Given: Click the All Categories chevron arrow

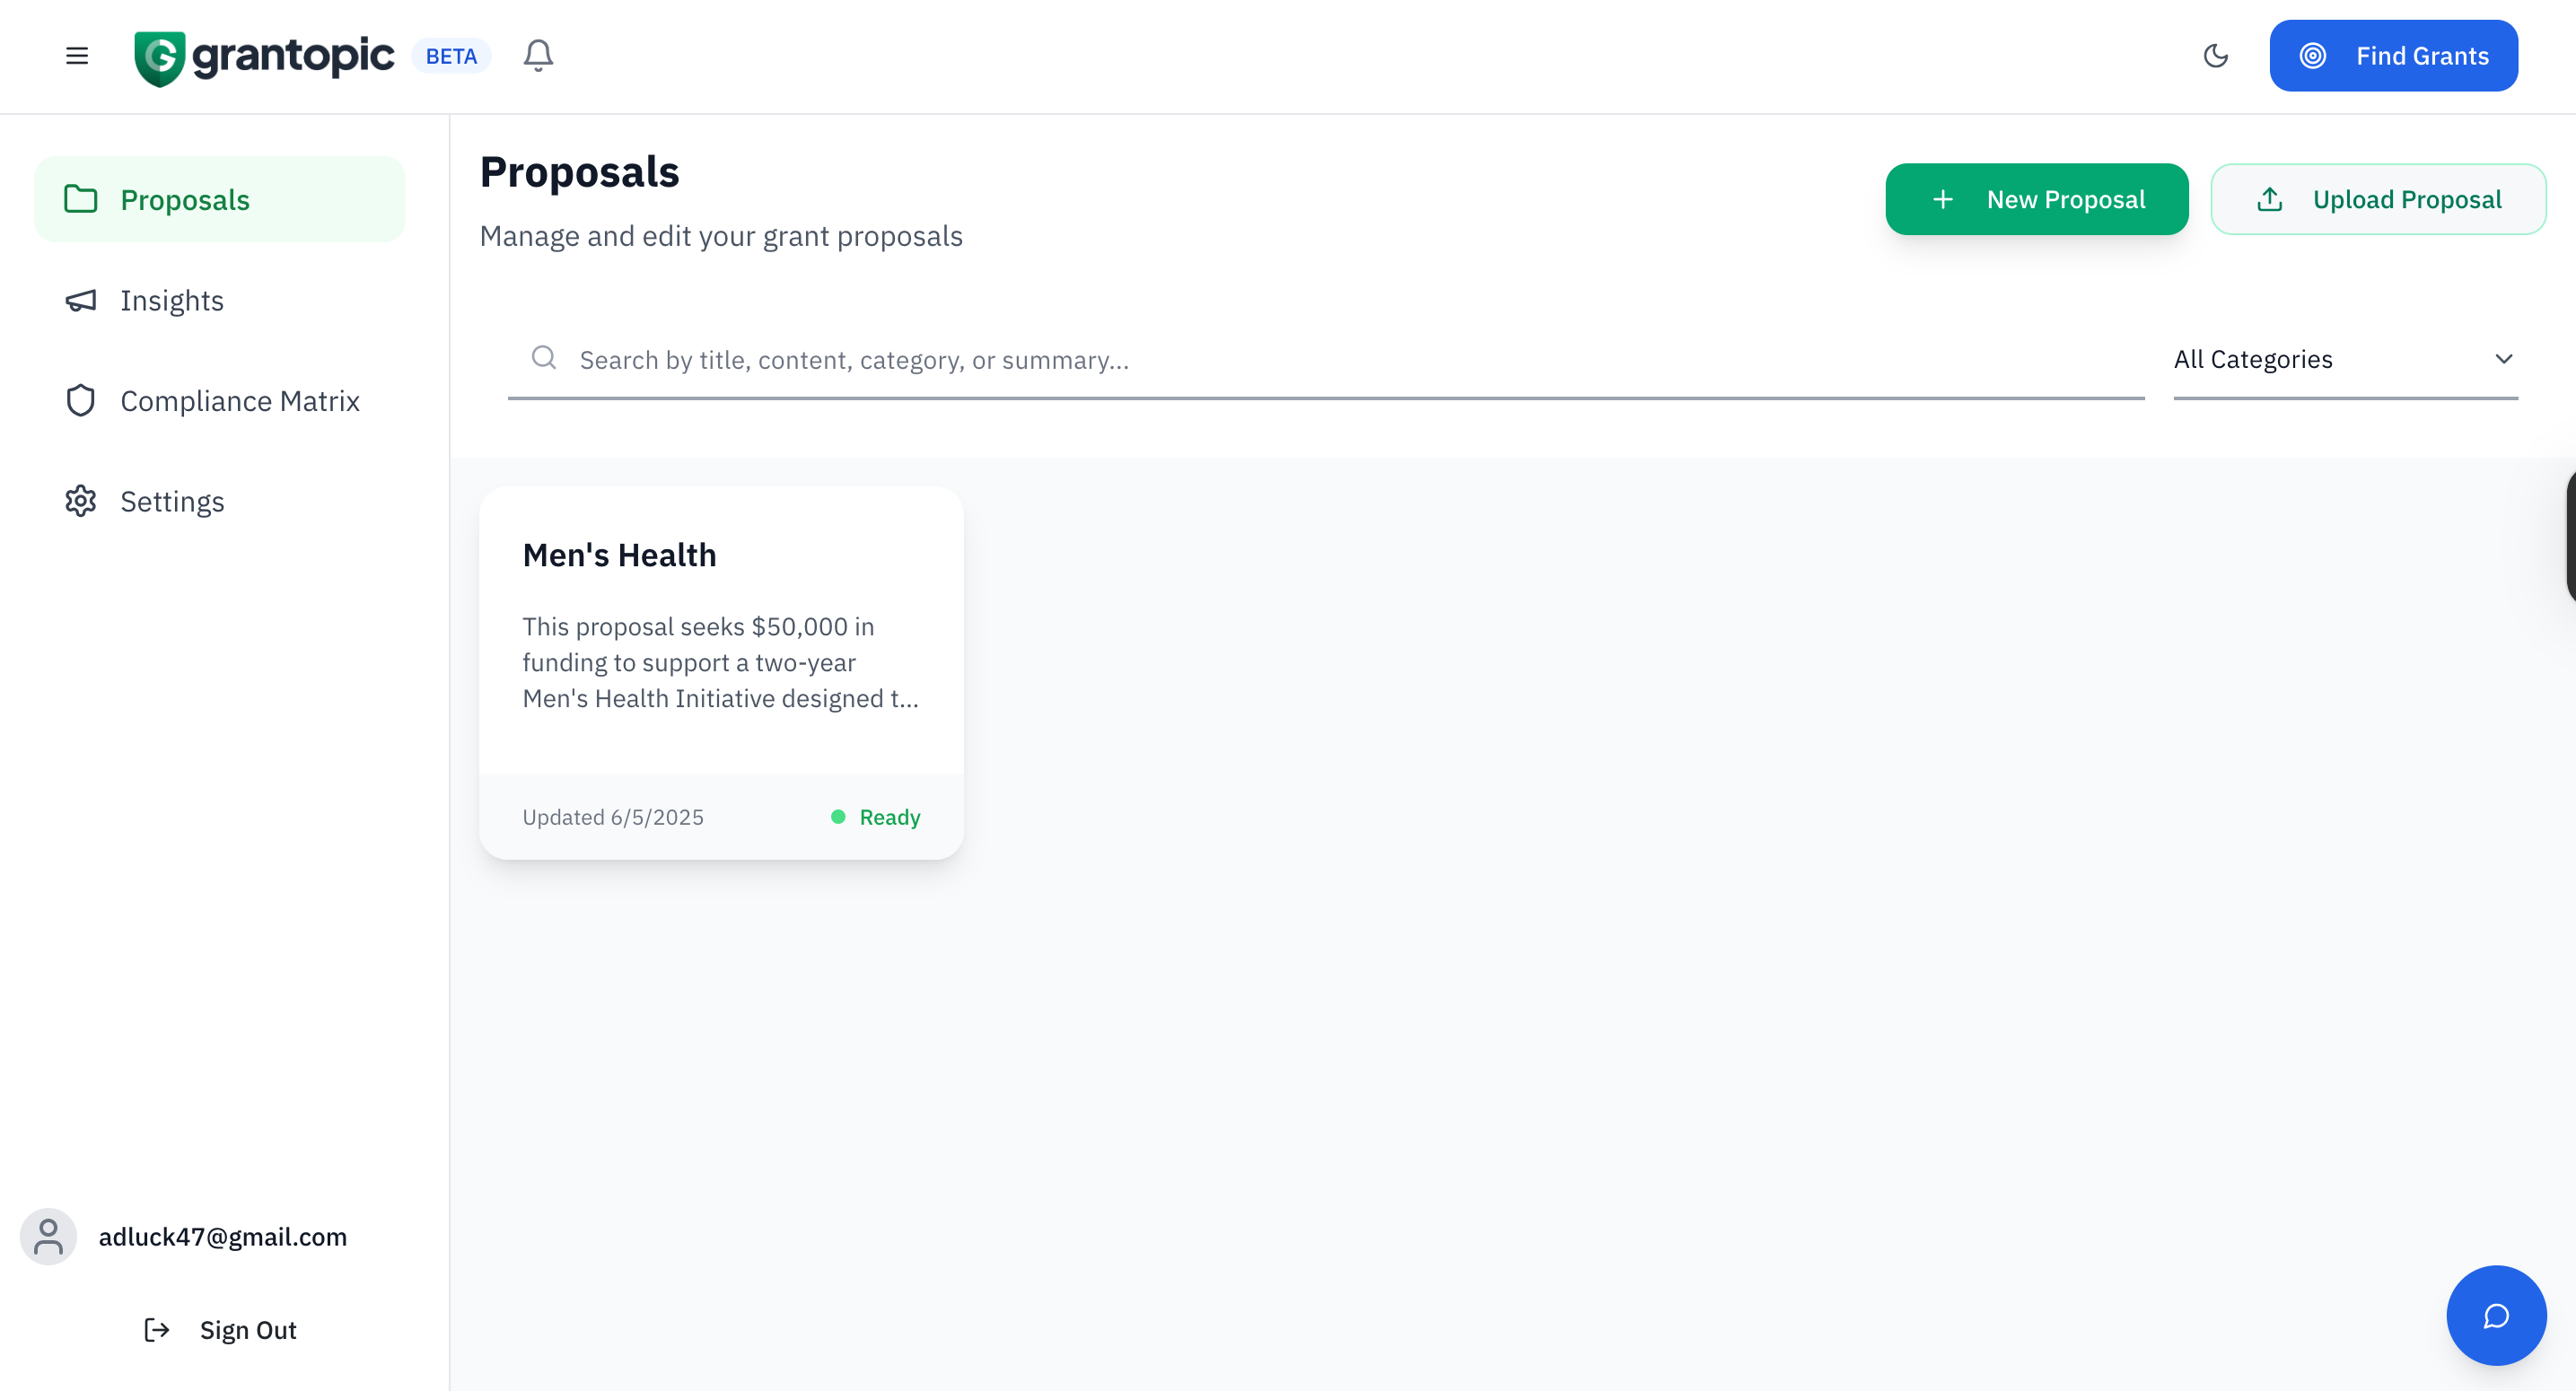Looking at the screenshot, I should point(2503,359).
